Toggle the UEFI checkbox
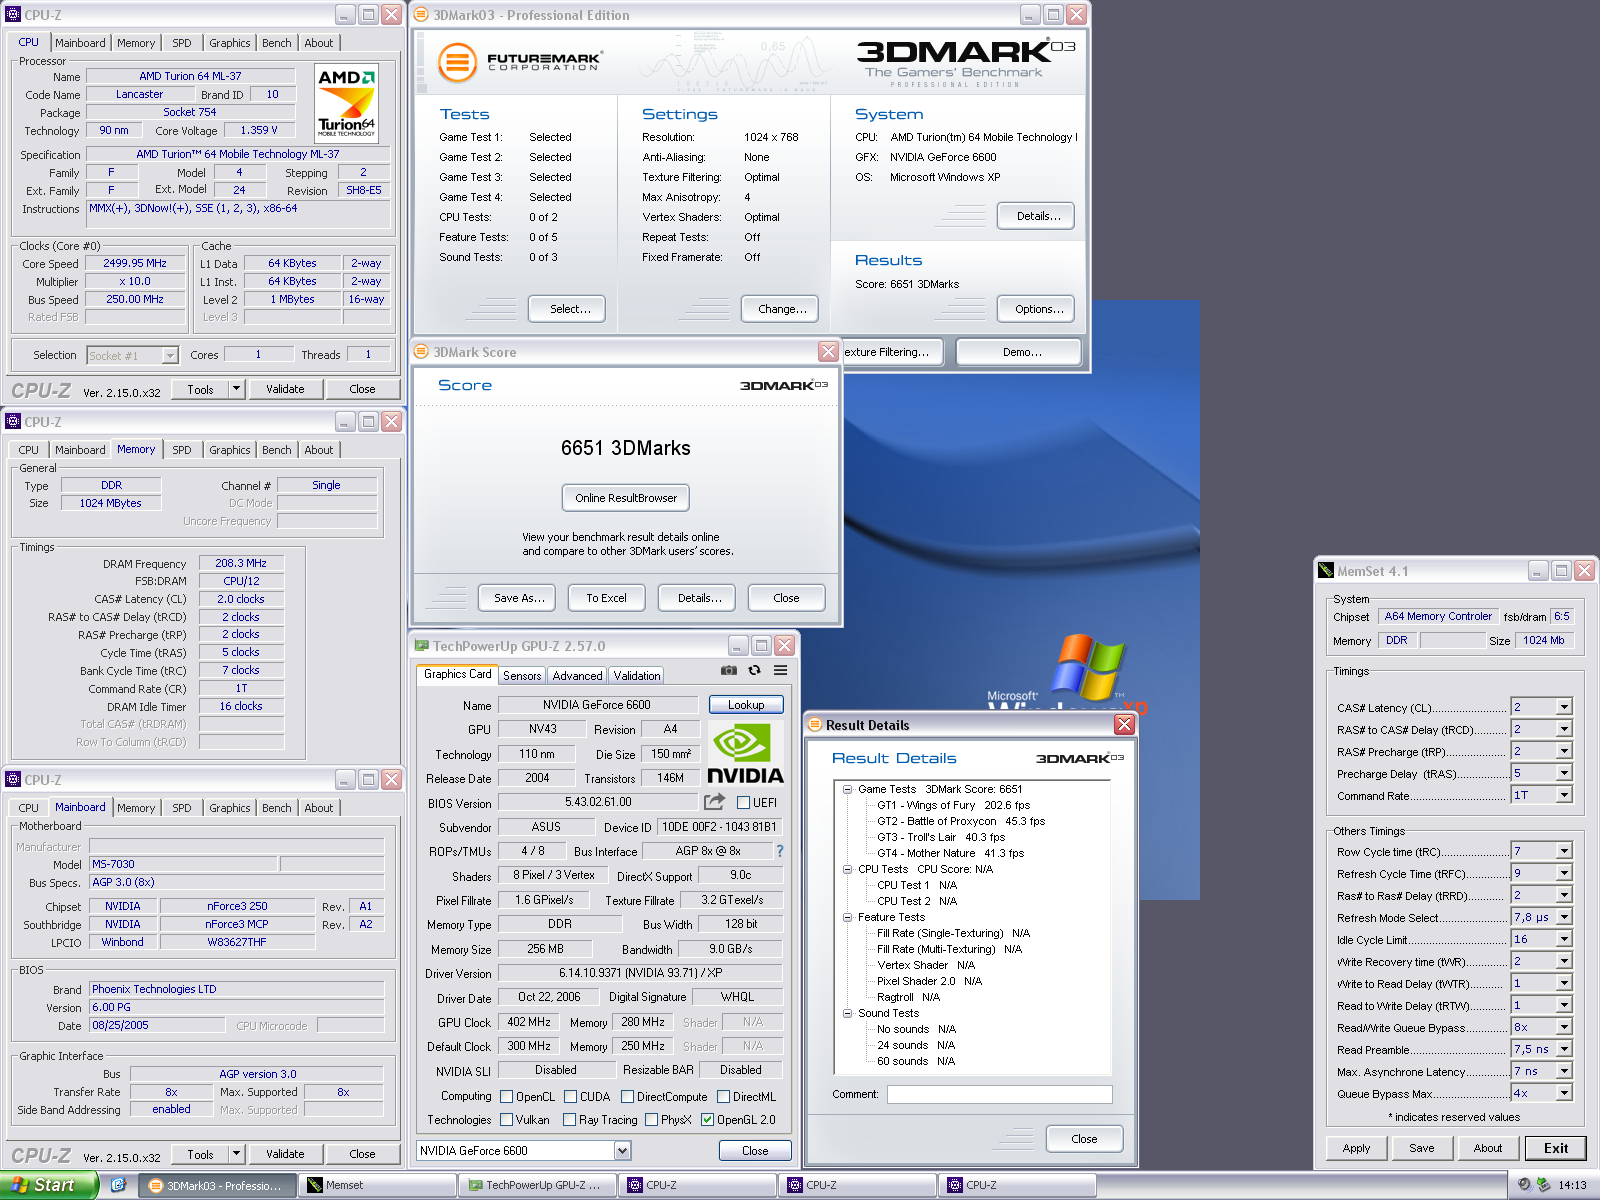This screenshot has width=1600, height=1200. click(x=743, y=802)
